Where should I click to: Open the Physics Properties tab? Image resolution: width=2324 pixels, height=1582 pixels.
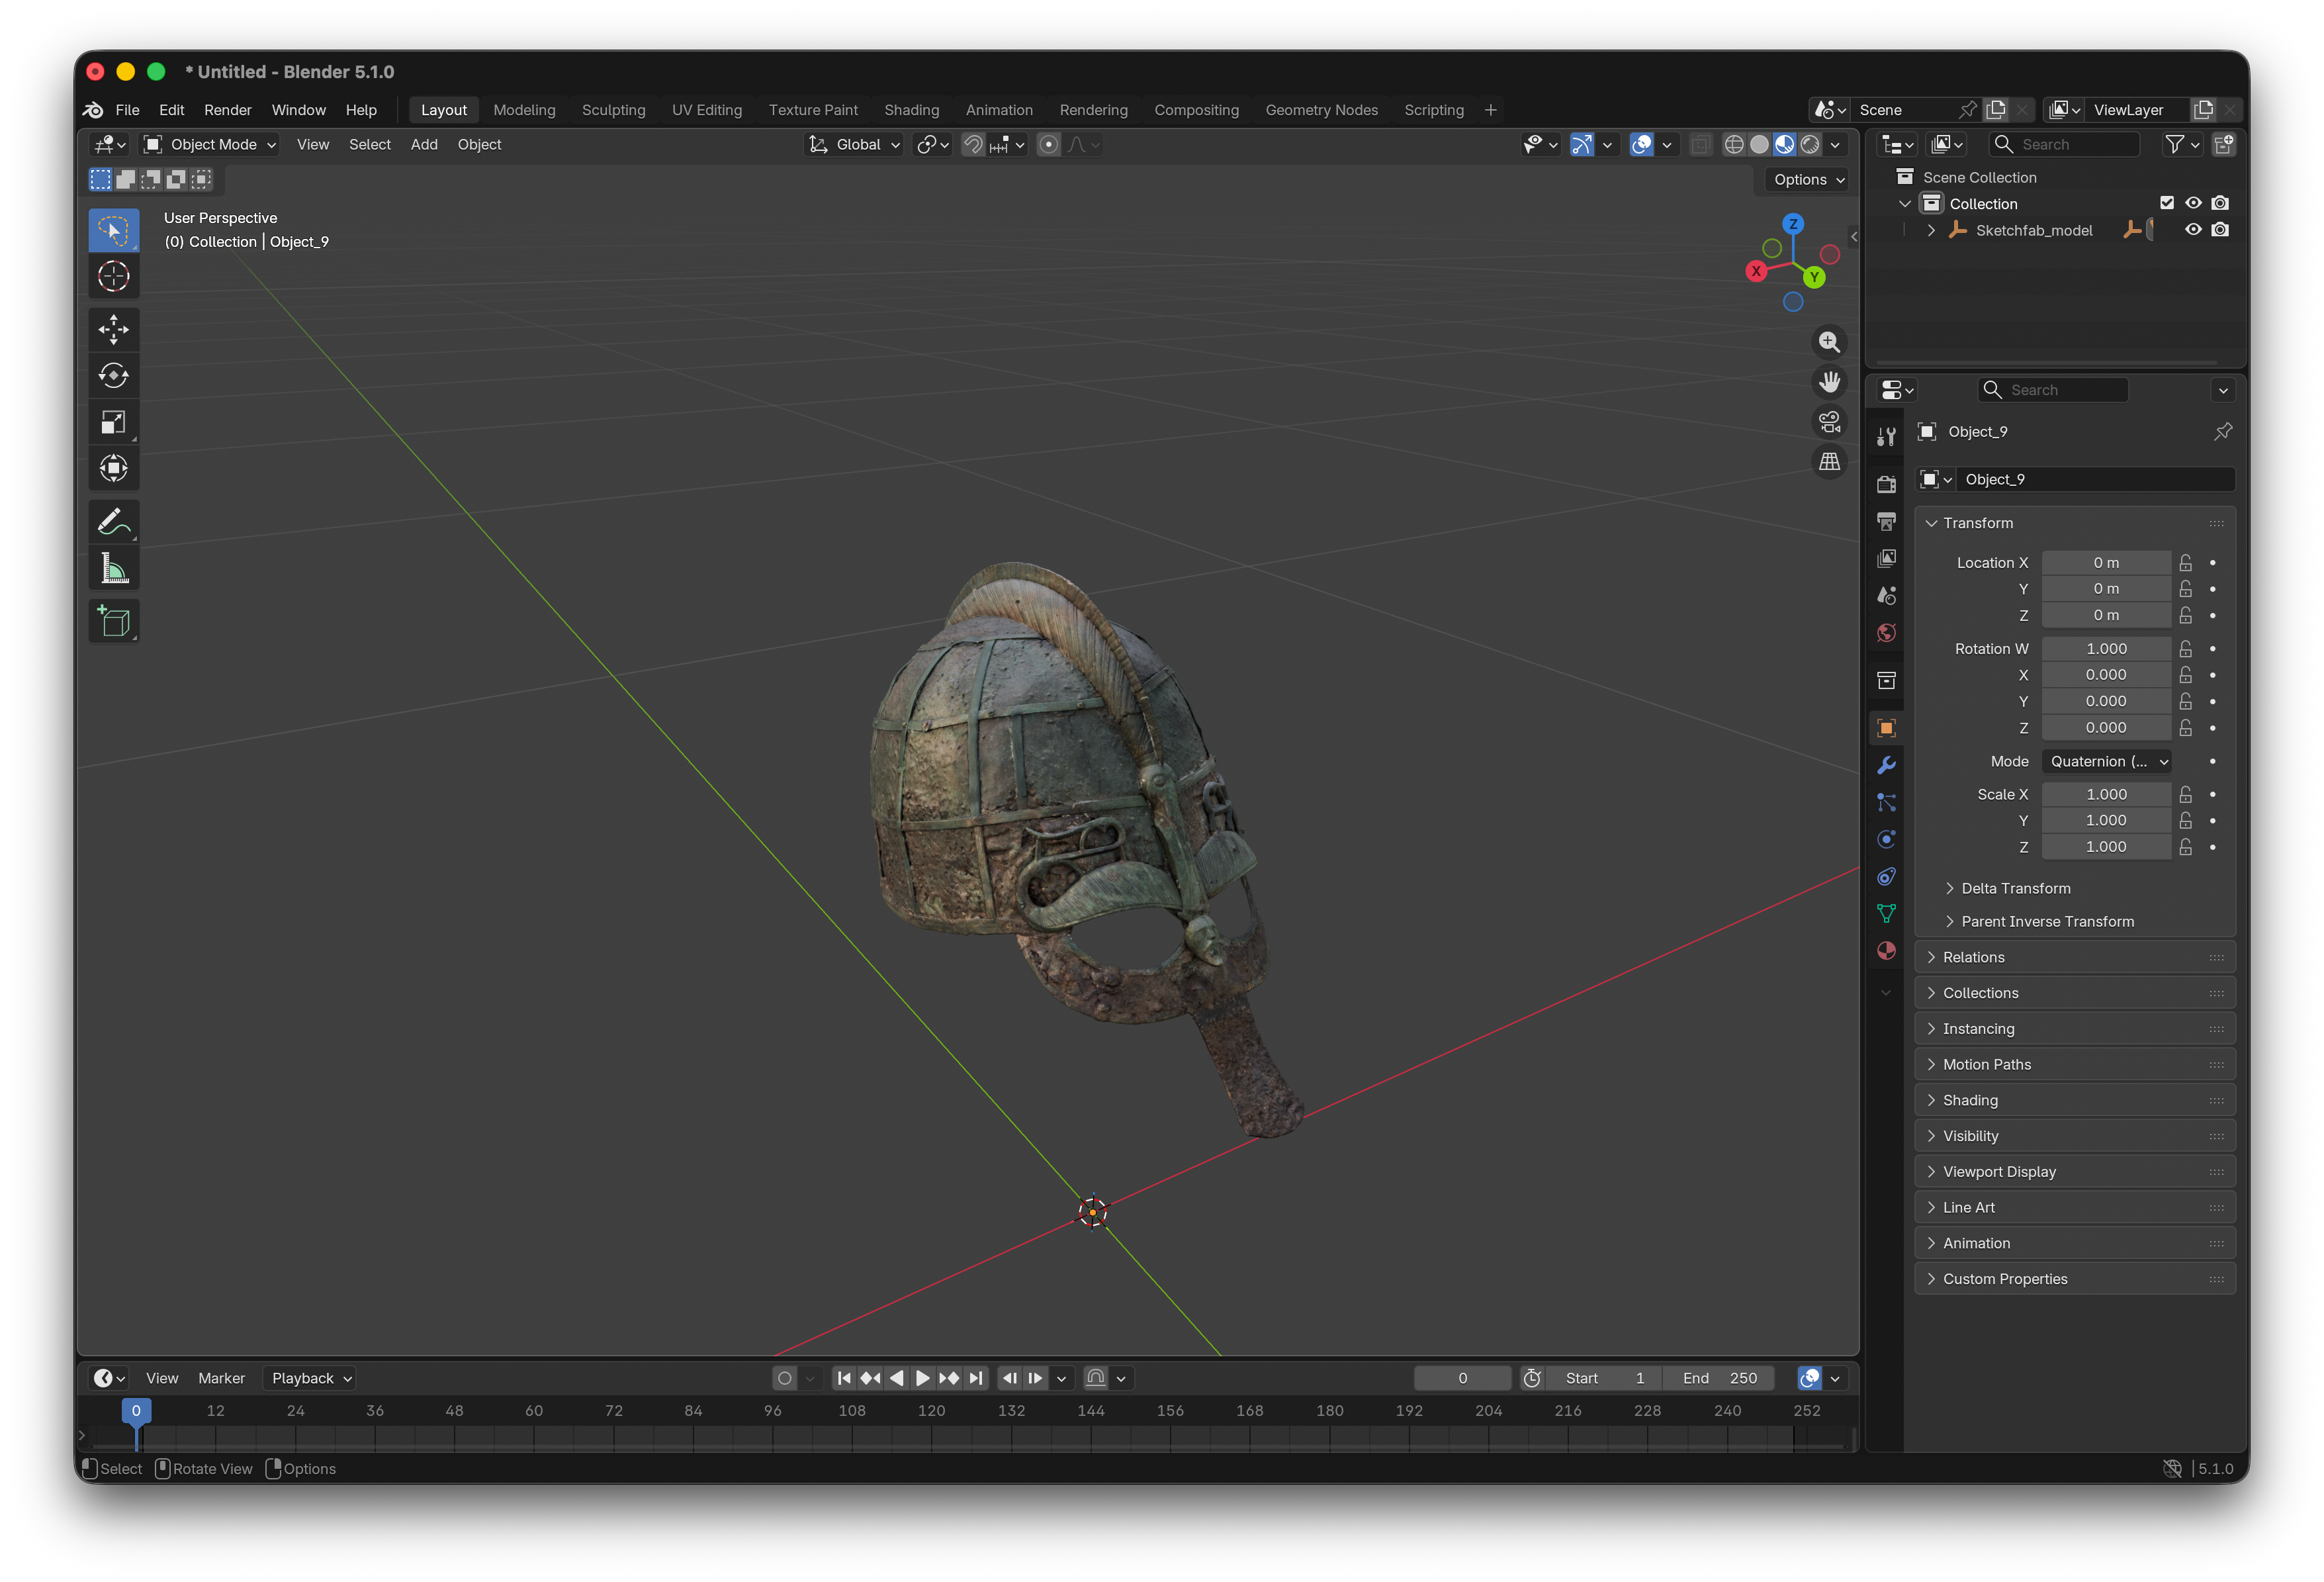pos(1886,838)
